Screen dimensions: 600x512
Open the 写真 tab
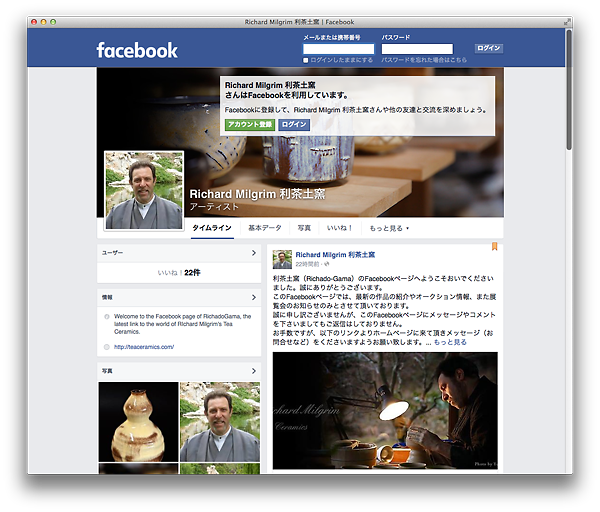304,228
